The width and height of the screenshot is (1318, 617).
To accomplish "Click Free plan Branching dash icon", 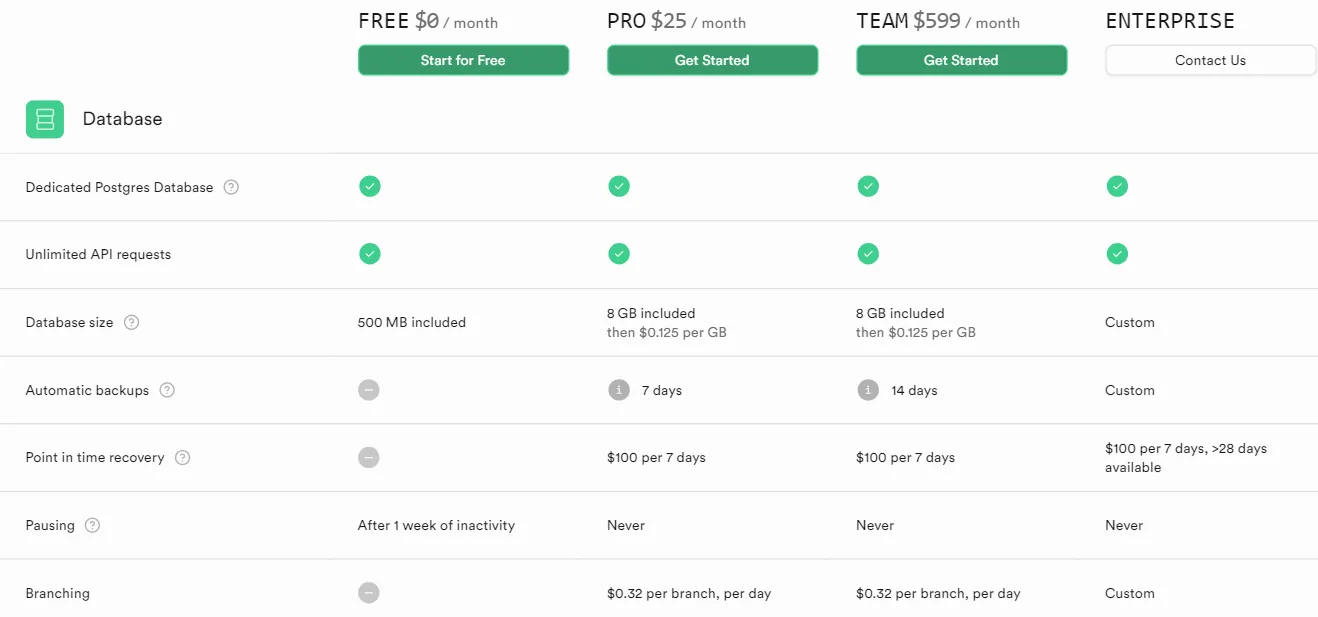I will 369,593.
